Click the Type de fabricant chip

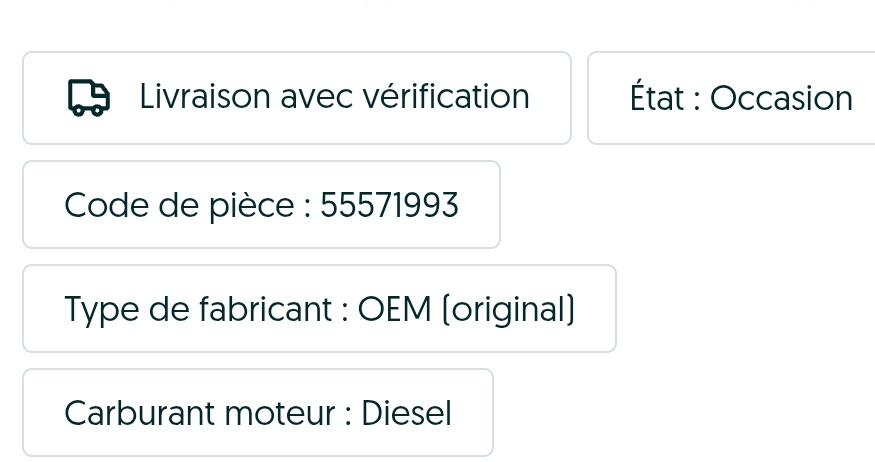point(319,309)
